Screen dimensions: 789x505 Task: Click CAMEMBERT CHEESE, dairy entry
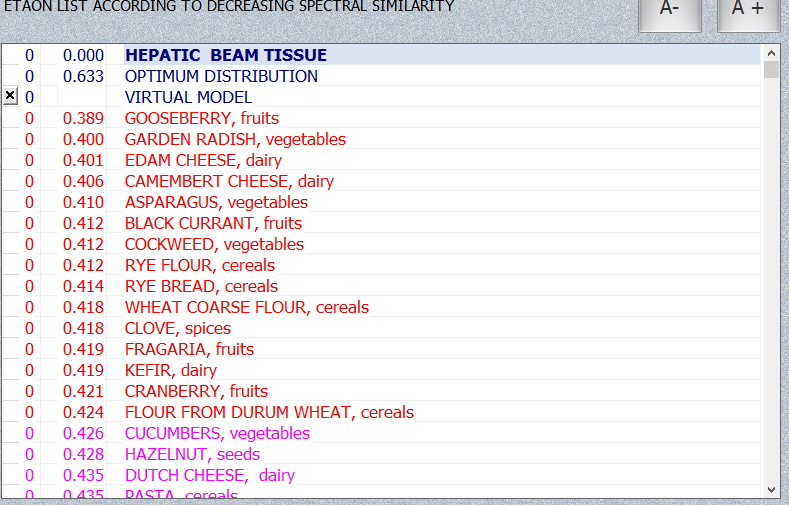(229, 181)
